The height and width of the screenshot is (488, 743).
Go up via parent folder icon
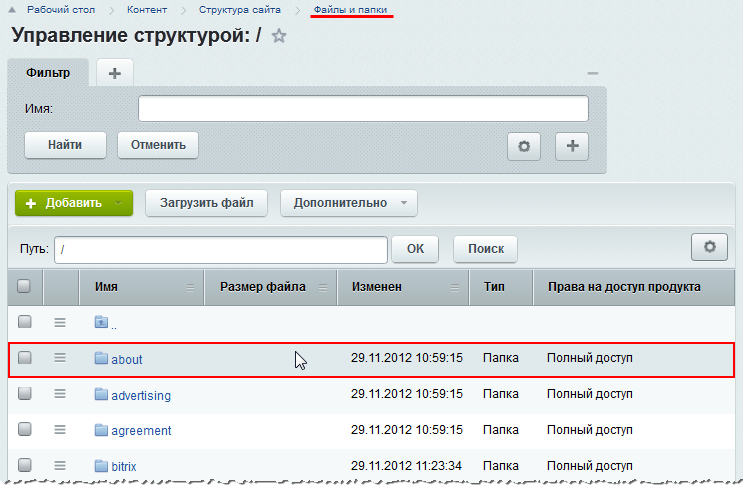(101, 322)
